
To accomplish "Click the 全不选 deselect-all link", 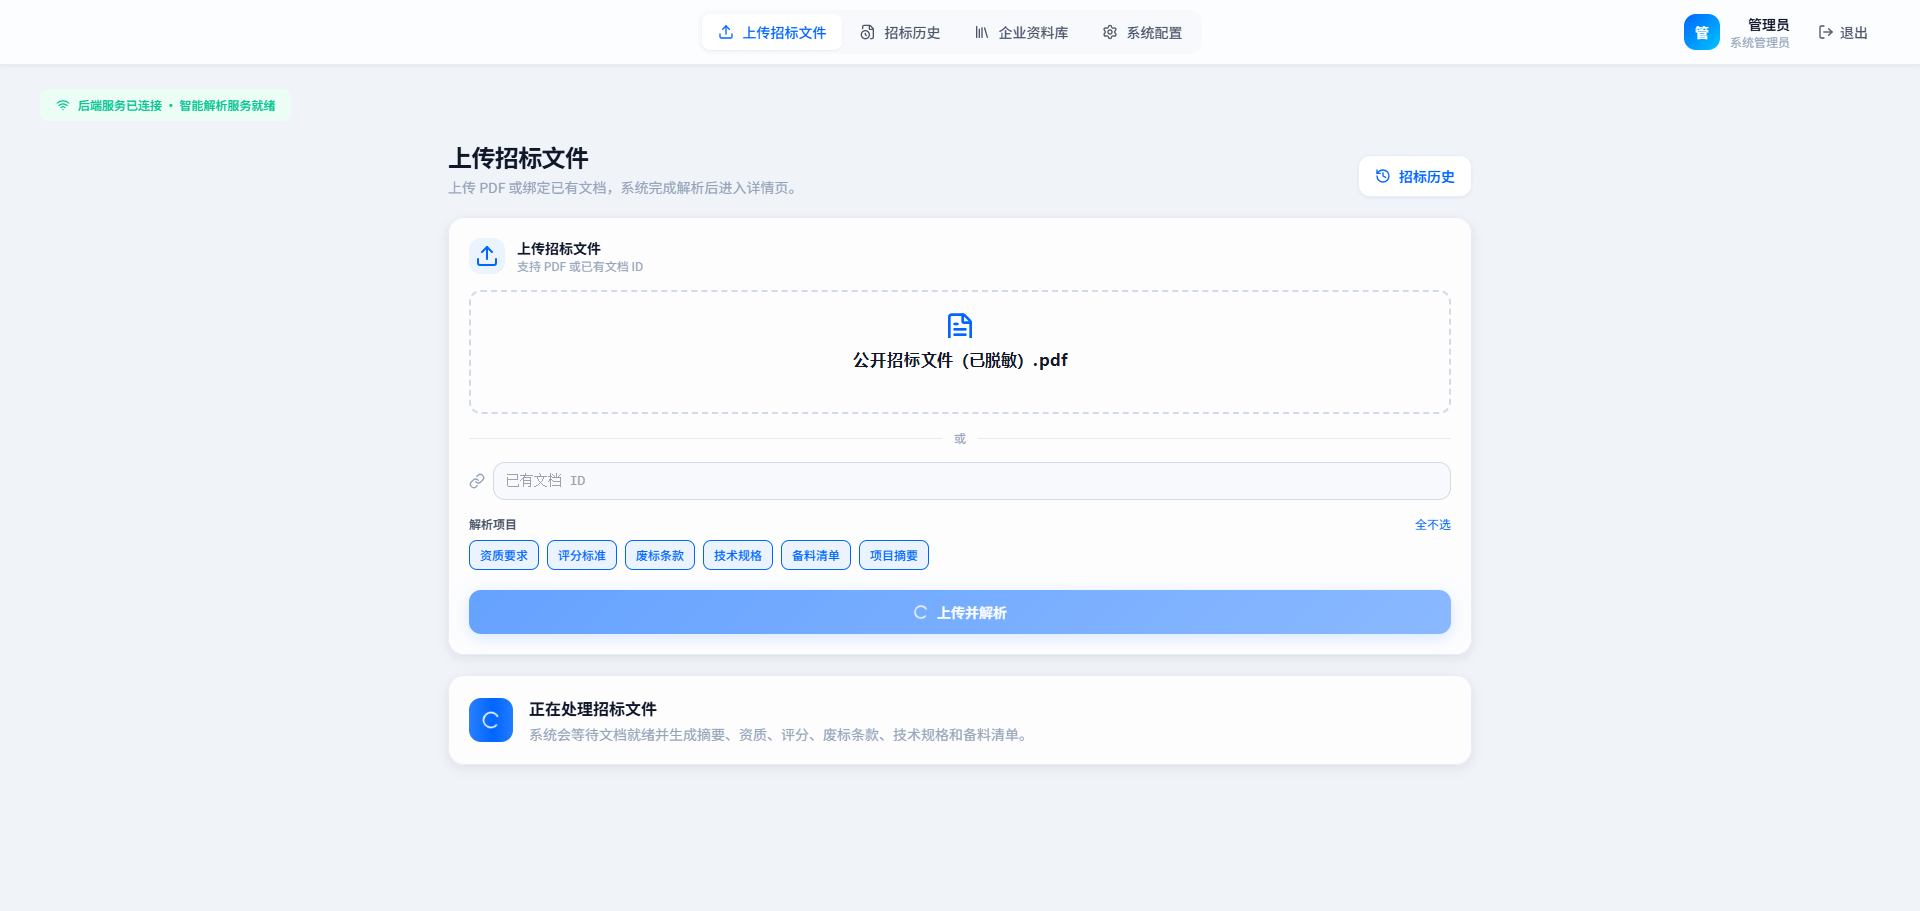I will coord(1432,525).
